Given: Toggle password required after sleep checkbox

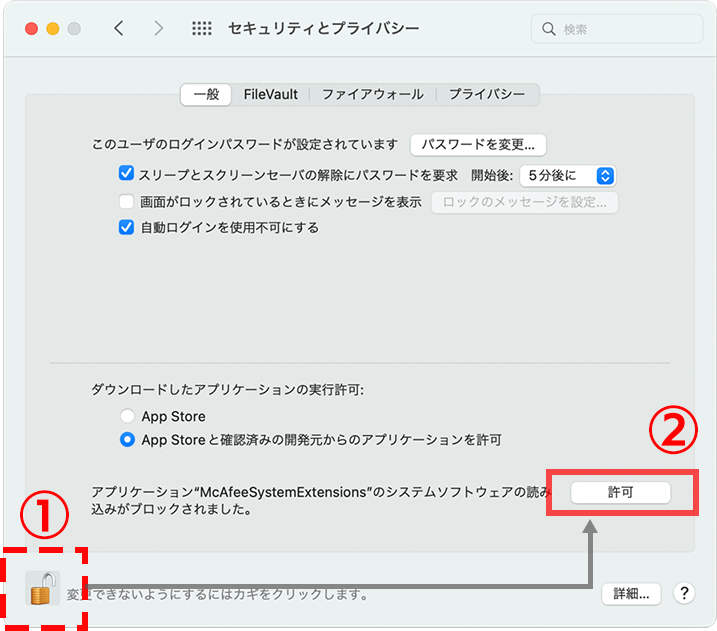Looking at the screenshot, I should tap(126, 174).
